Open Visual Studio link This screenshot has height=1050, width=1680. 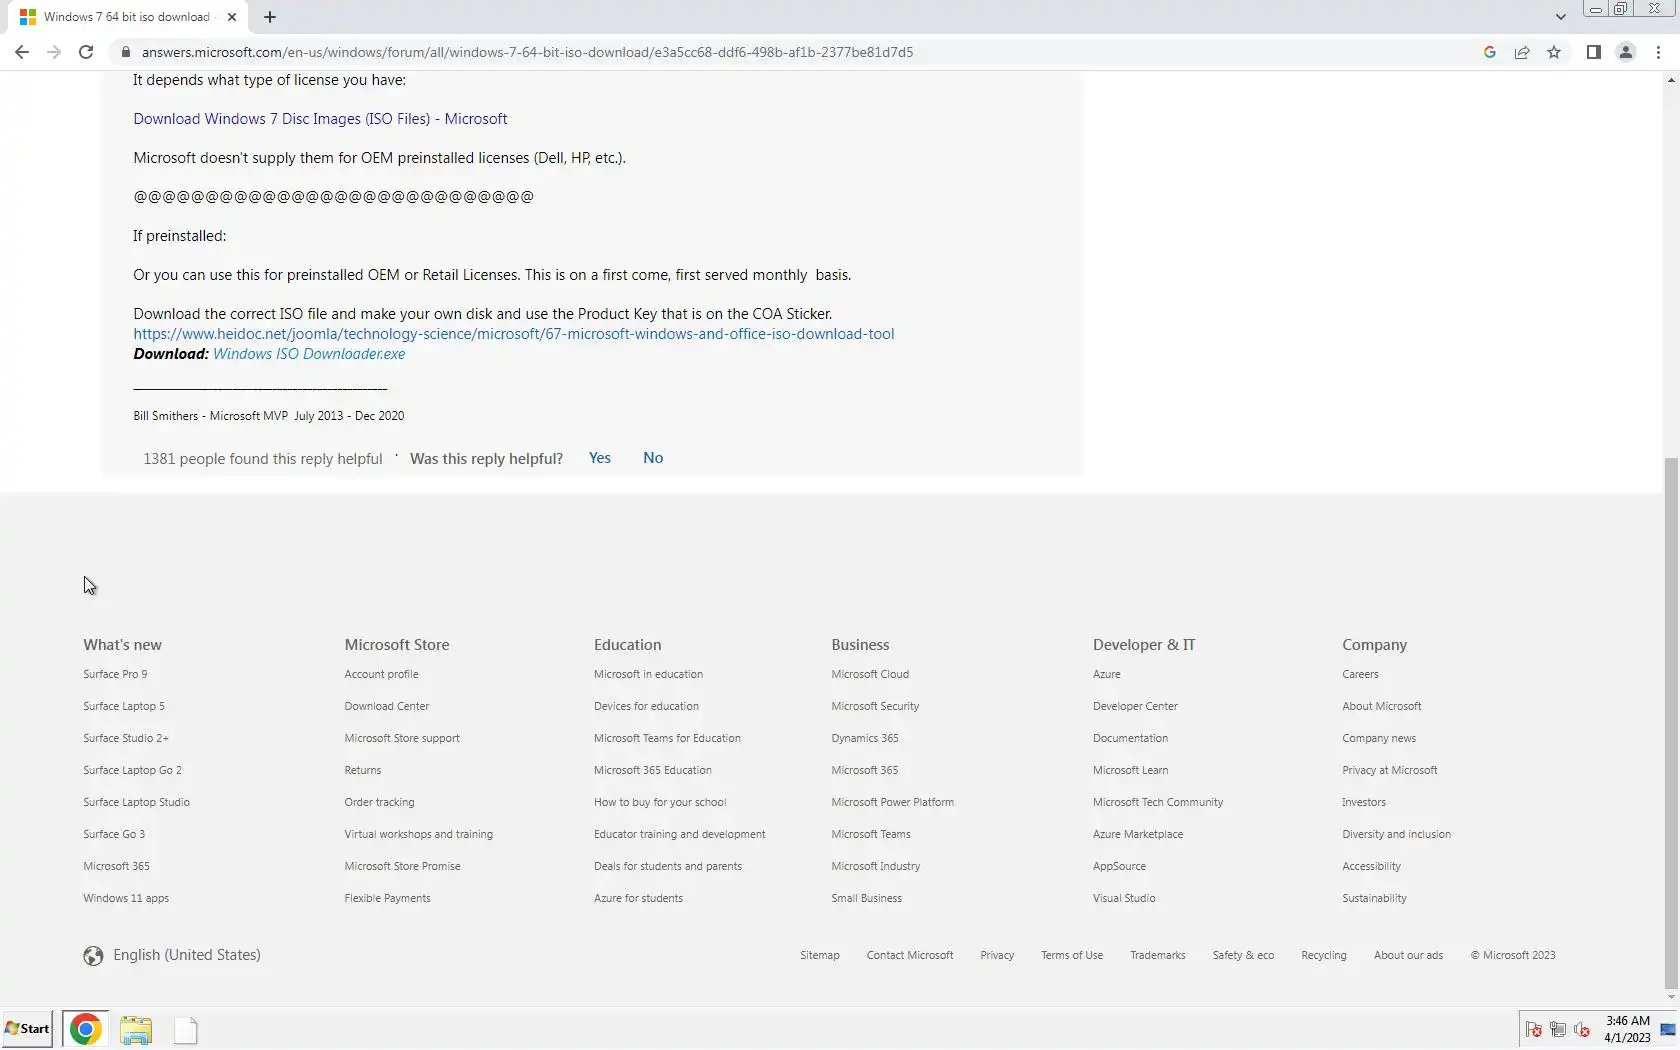point(1124,898)
